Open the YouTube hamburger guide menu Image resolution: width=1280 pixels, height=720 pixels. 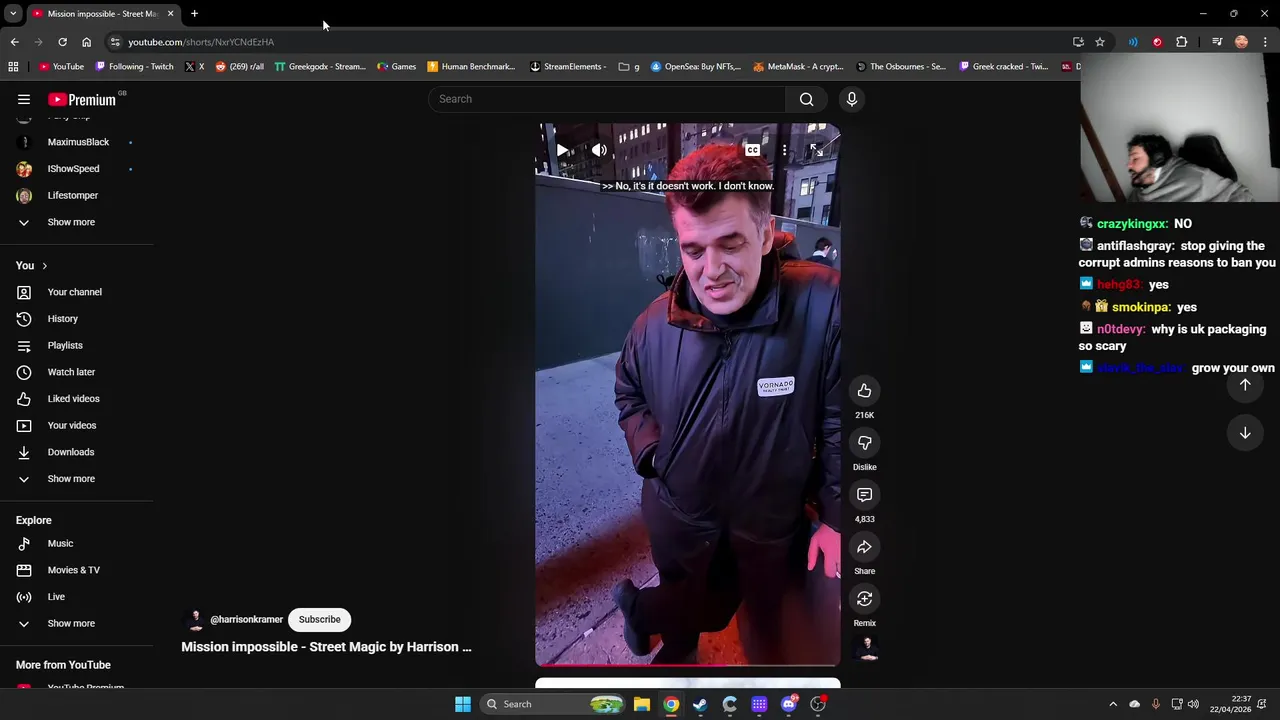coord(24,99)
